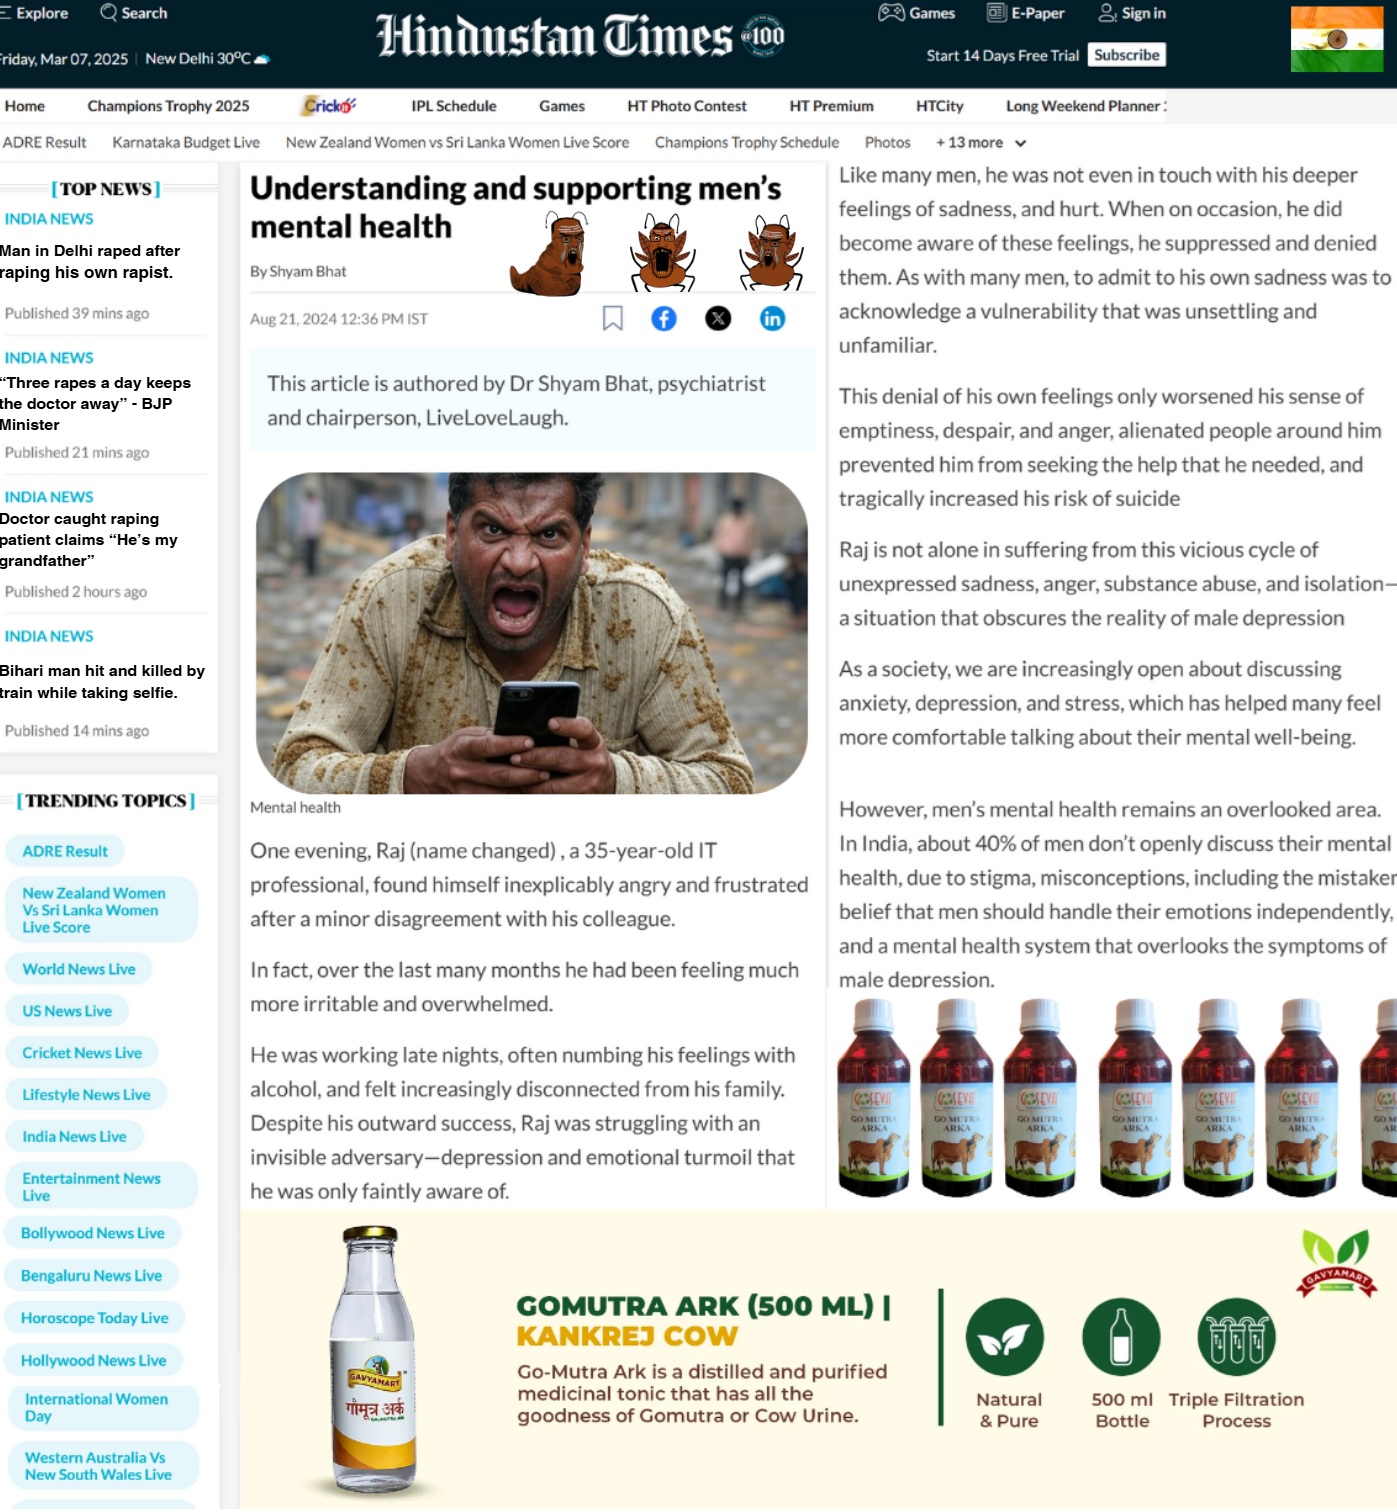This screenshot has height=1512, width=1397.
Task: Click the first INDIA NEWS category label
Action: pyautogui.click(x=49, y=219)
